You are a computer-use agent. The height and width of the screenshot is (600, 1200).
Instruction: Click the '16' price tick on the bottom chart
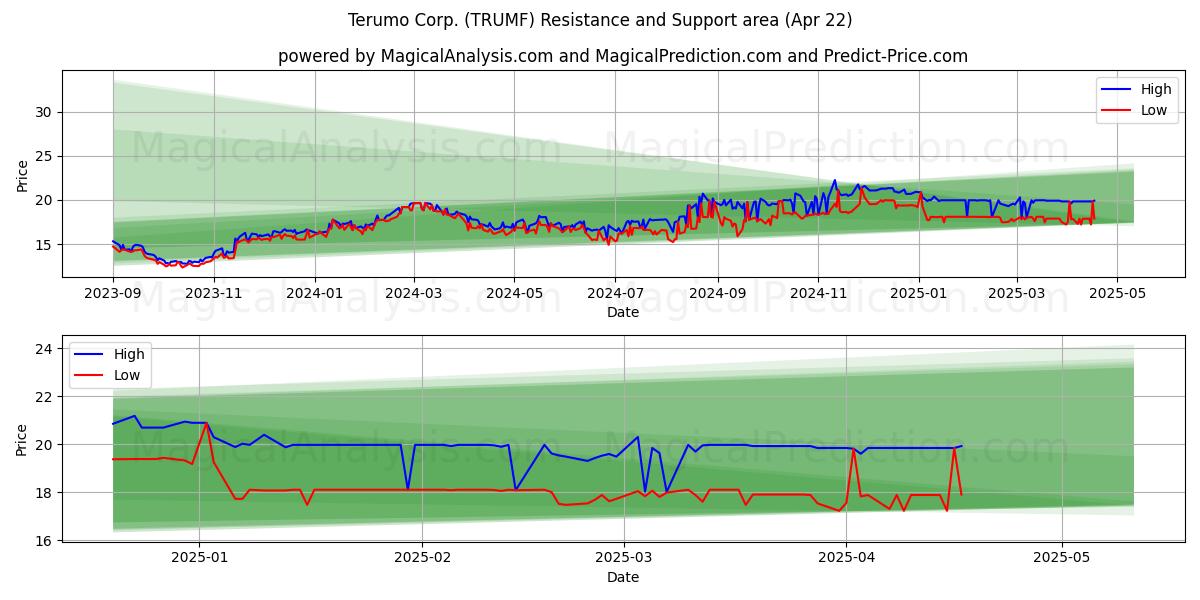[x=45, y=541]
